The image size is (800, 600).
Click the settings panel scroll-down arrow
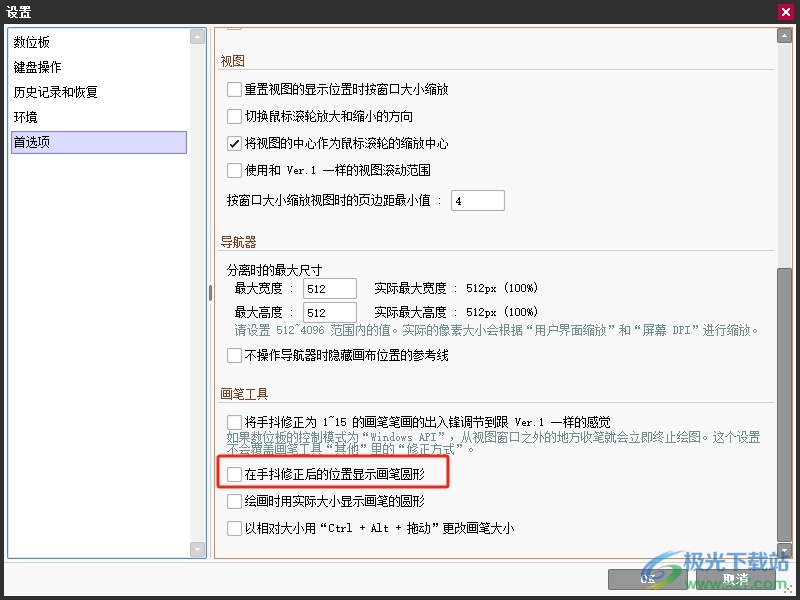point(784,551)
